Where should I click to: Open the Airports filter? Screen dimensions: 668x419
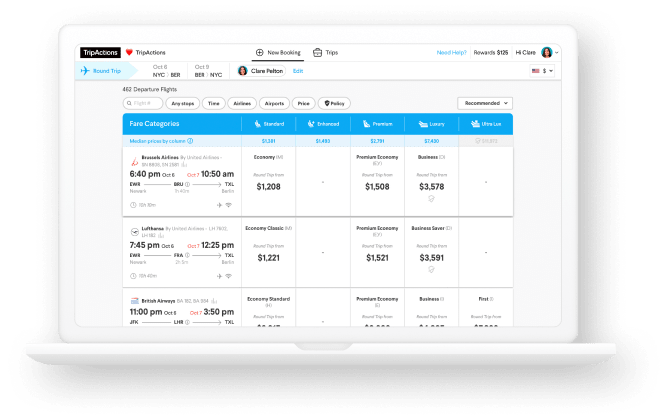tap(274, 103)
